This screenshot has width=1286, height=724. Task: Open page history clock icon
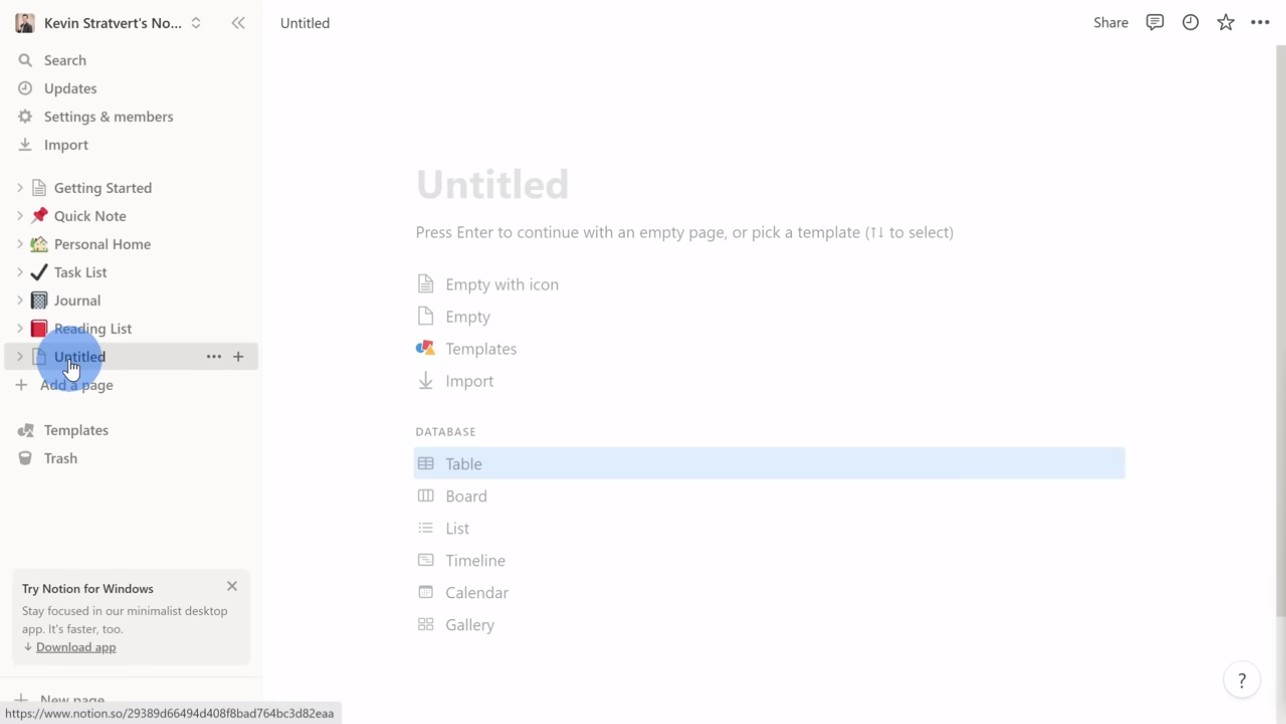1190,23
